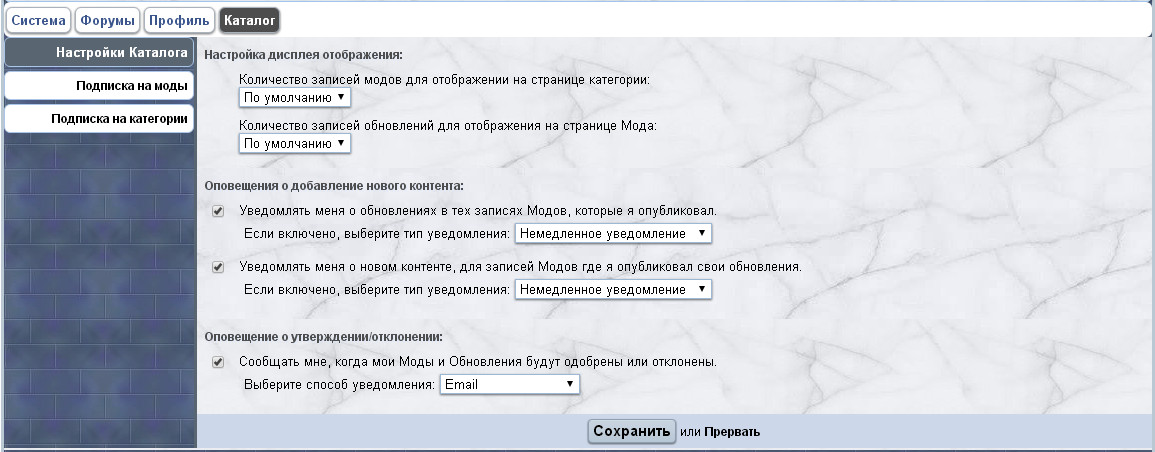Open dropdown for mod records per category page
Image resolution: width=1155 pixels, height=452 pixels.
point(295,97)
